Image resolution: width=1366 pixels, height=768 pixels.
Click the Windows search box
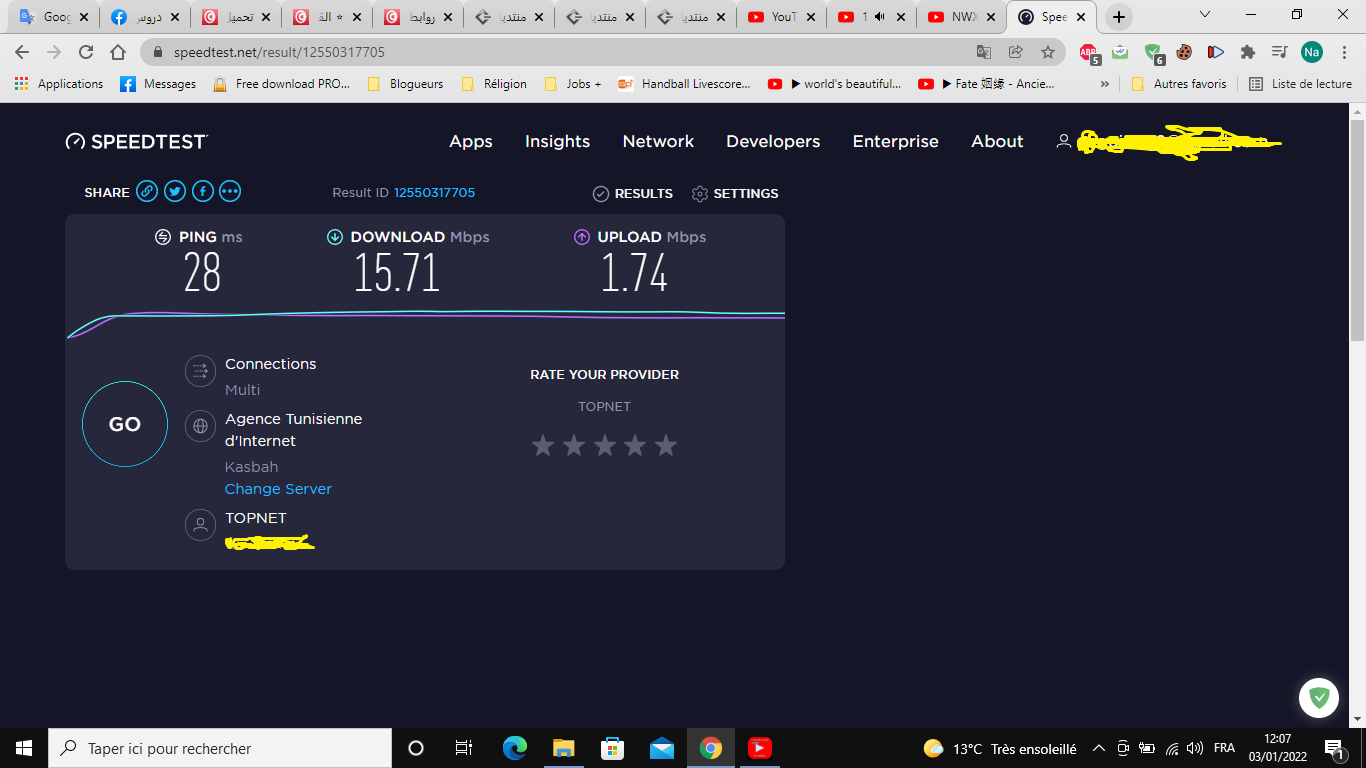[220, 748]
